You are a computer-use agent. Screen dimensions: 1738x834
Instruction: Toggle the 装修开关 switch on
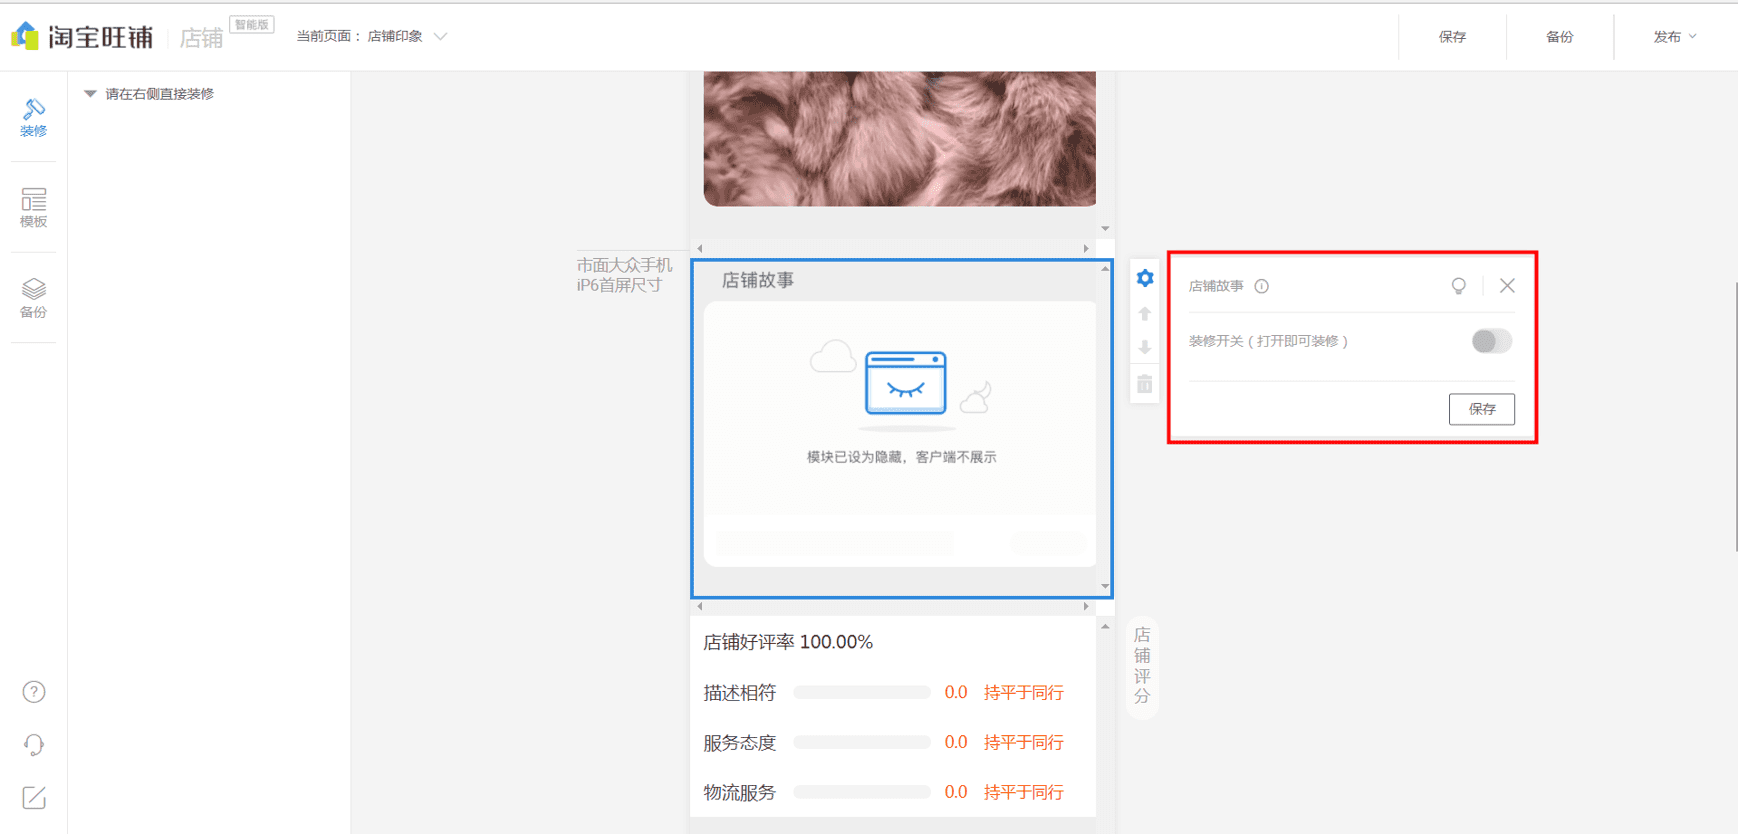(x=1491, y=341)
